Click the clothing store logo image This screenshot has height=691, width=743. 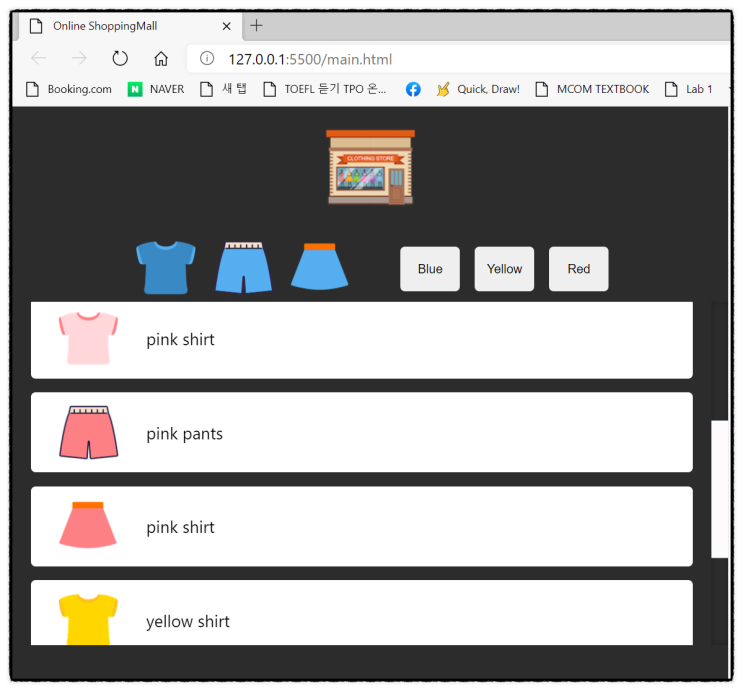pyautogui.click(x=370, y=167)
